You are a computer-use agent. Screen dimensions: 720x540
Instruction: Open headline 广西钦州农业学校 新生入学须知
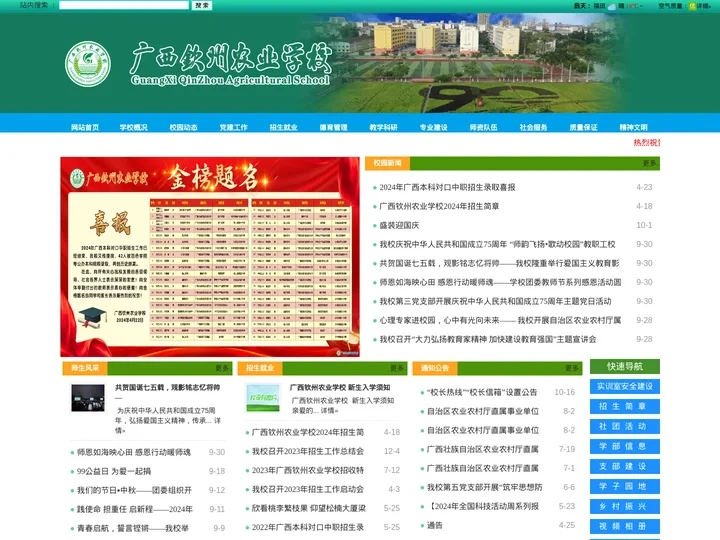tap(340, 388)
